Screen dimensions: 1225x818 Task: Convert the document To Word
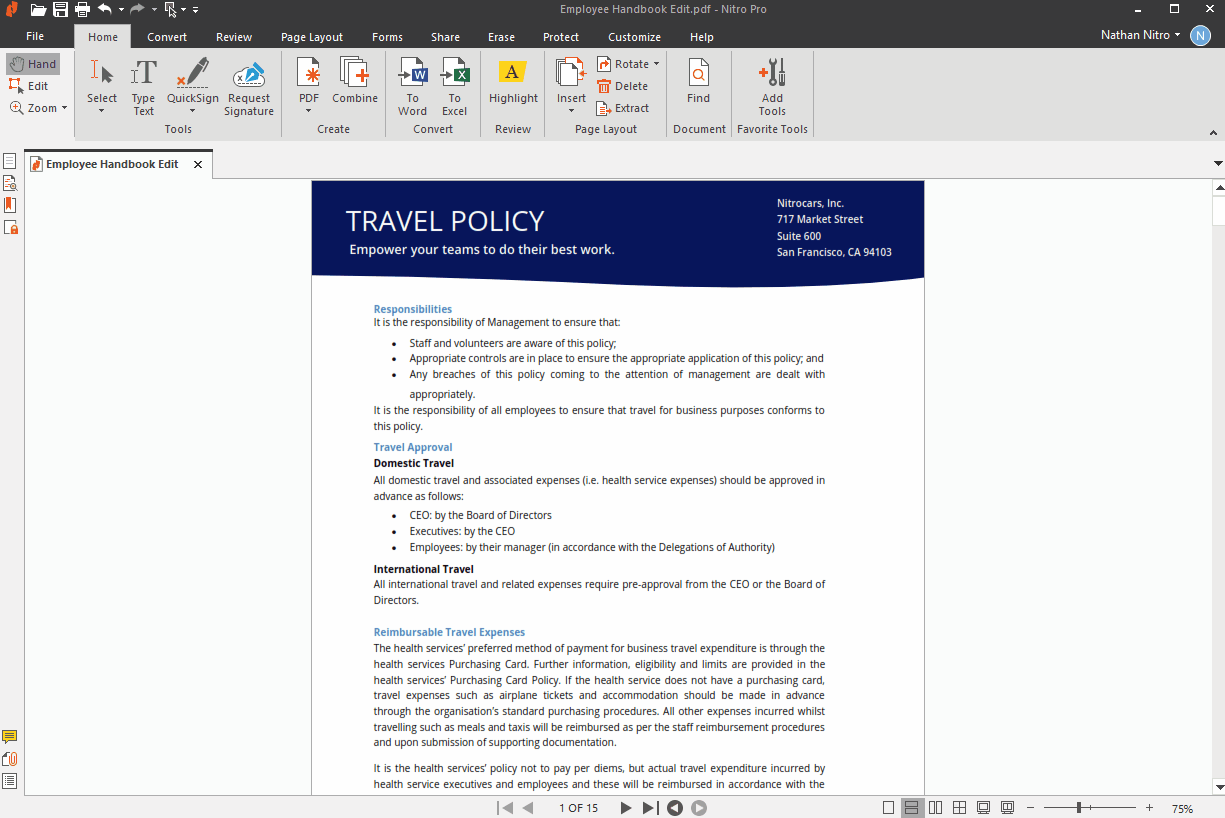pos(412,84)
